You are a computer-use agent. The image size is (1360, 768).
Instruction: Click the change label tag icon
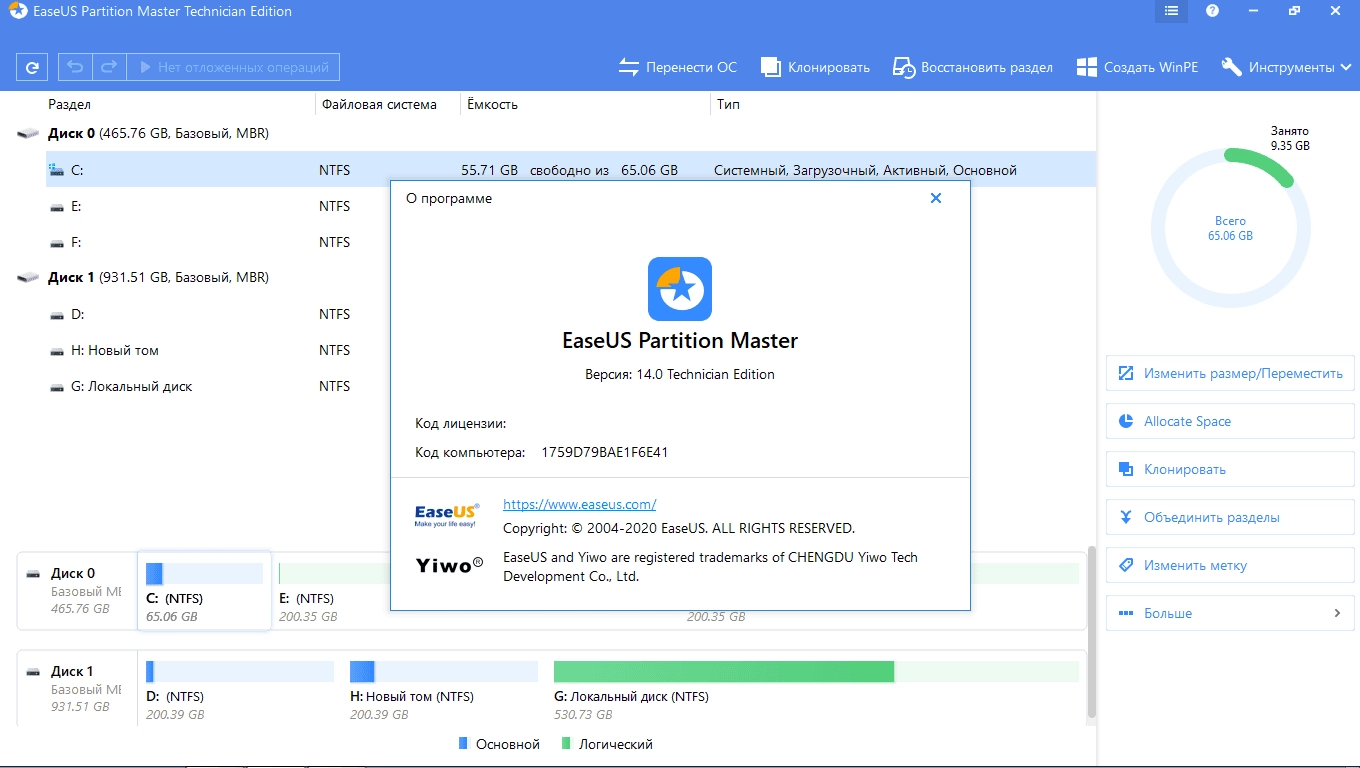point(1125,565)
